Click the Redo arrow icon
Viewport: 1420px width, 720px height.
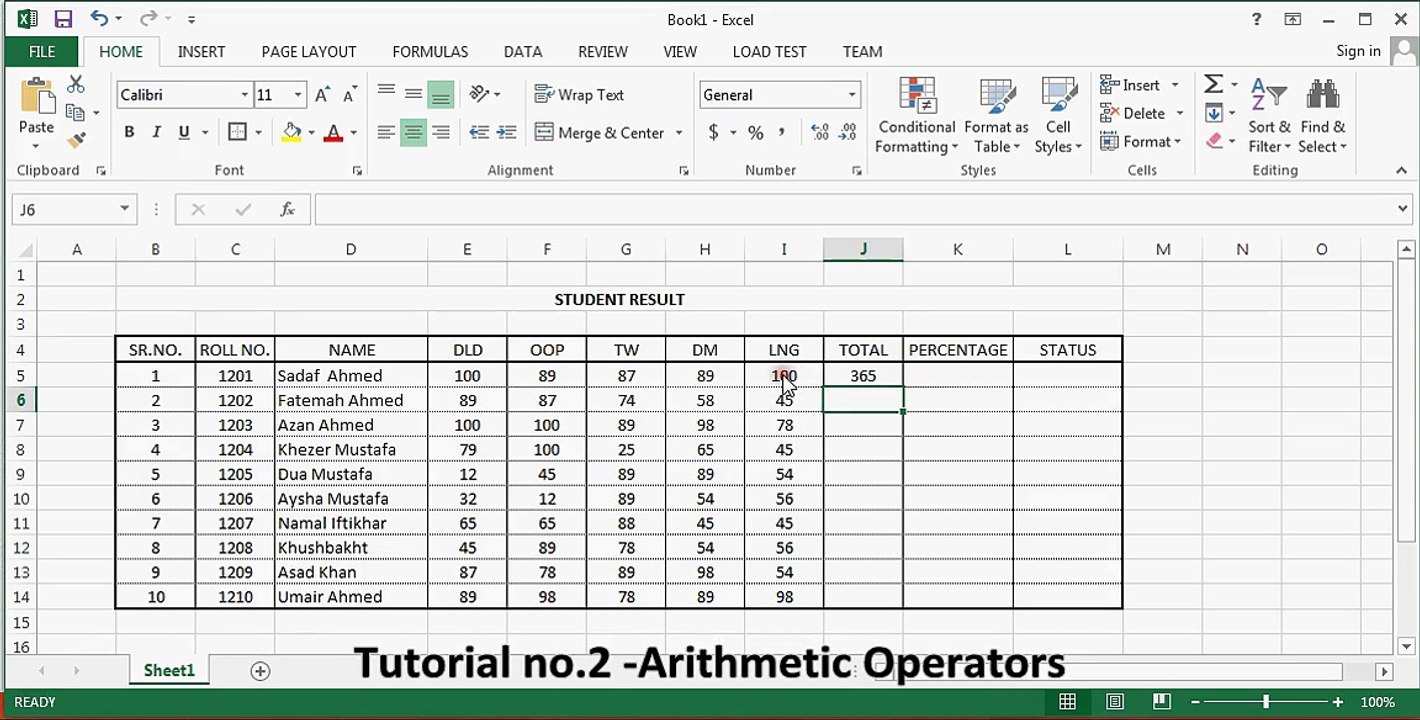click(148, 18)
